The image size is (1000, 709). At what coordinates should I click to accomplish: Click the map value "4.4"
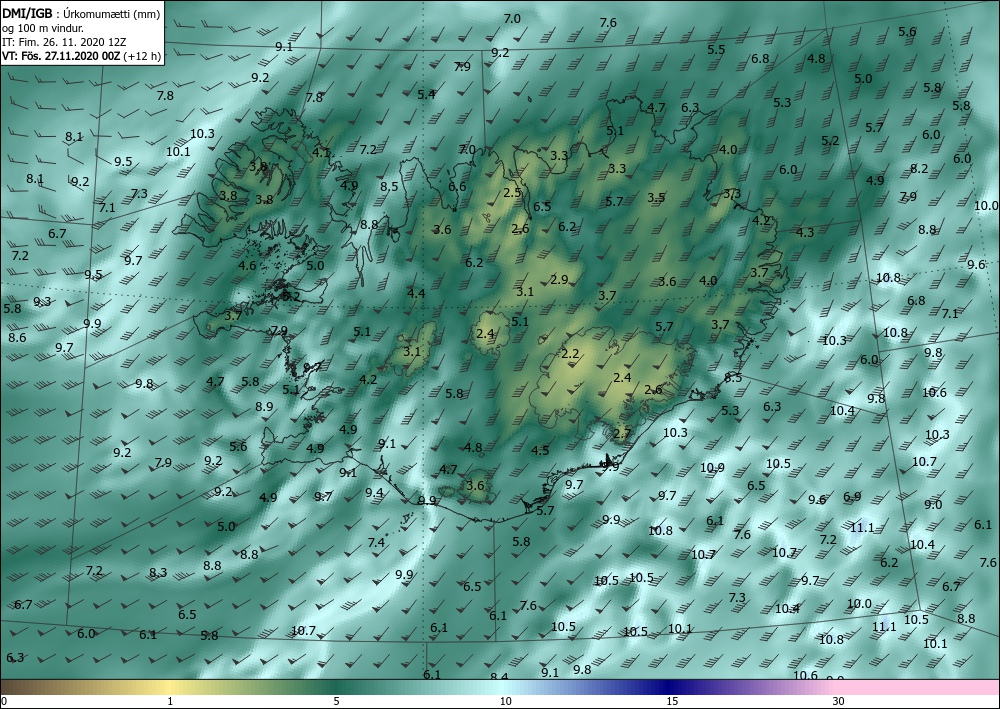coord(416,293)
